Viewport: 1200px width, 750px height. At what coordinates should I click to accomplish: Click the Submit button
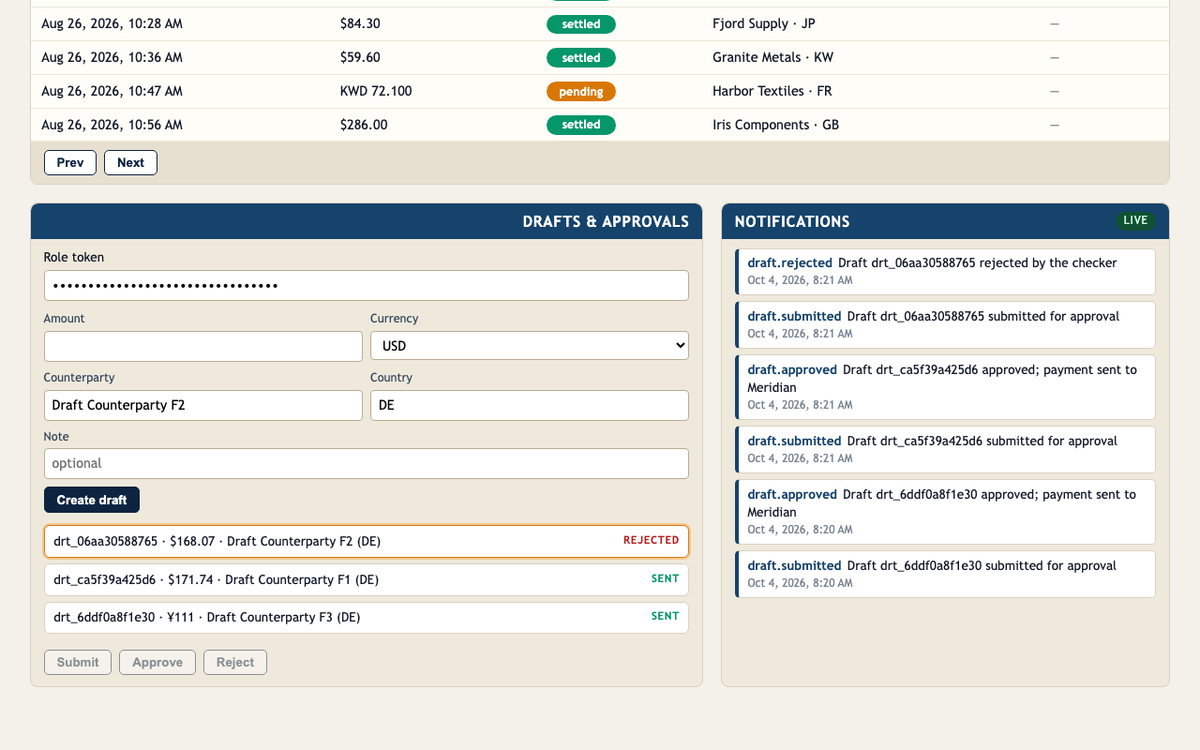point(78,662)
